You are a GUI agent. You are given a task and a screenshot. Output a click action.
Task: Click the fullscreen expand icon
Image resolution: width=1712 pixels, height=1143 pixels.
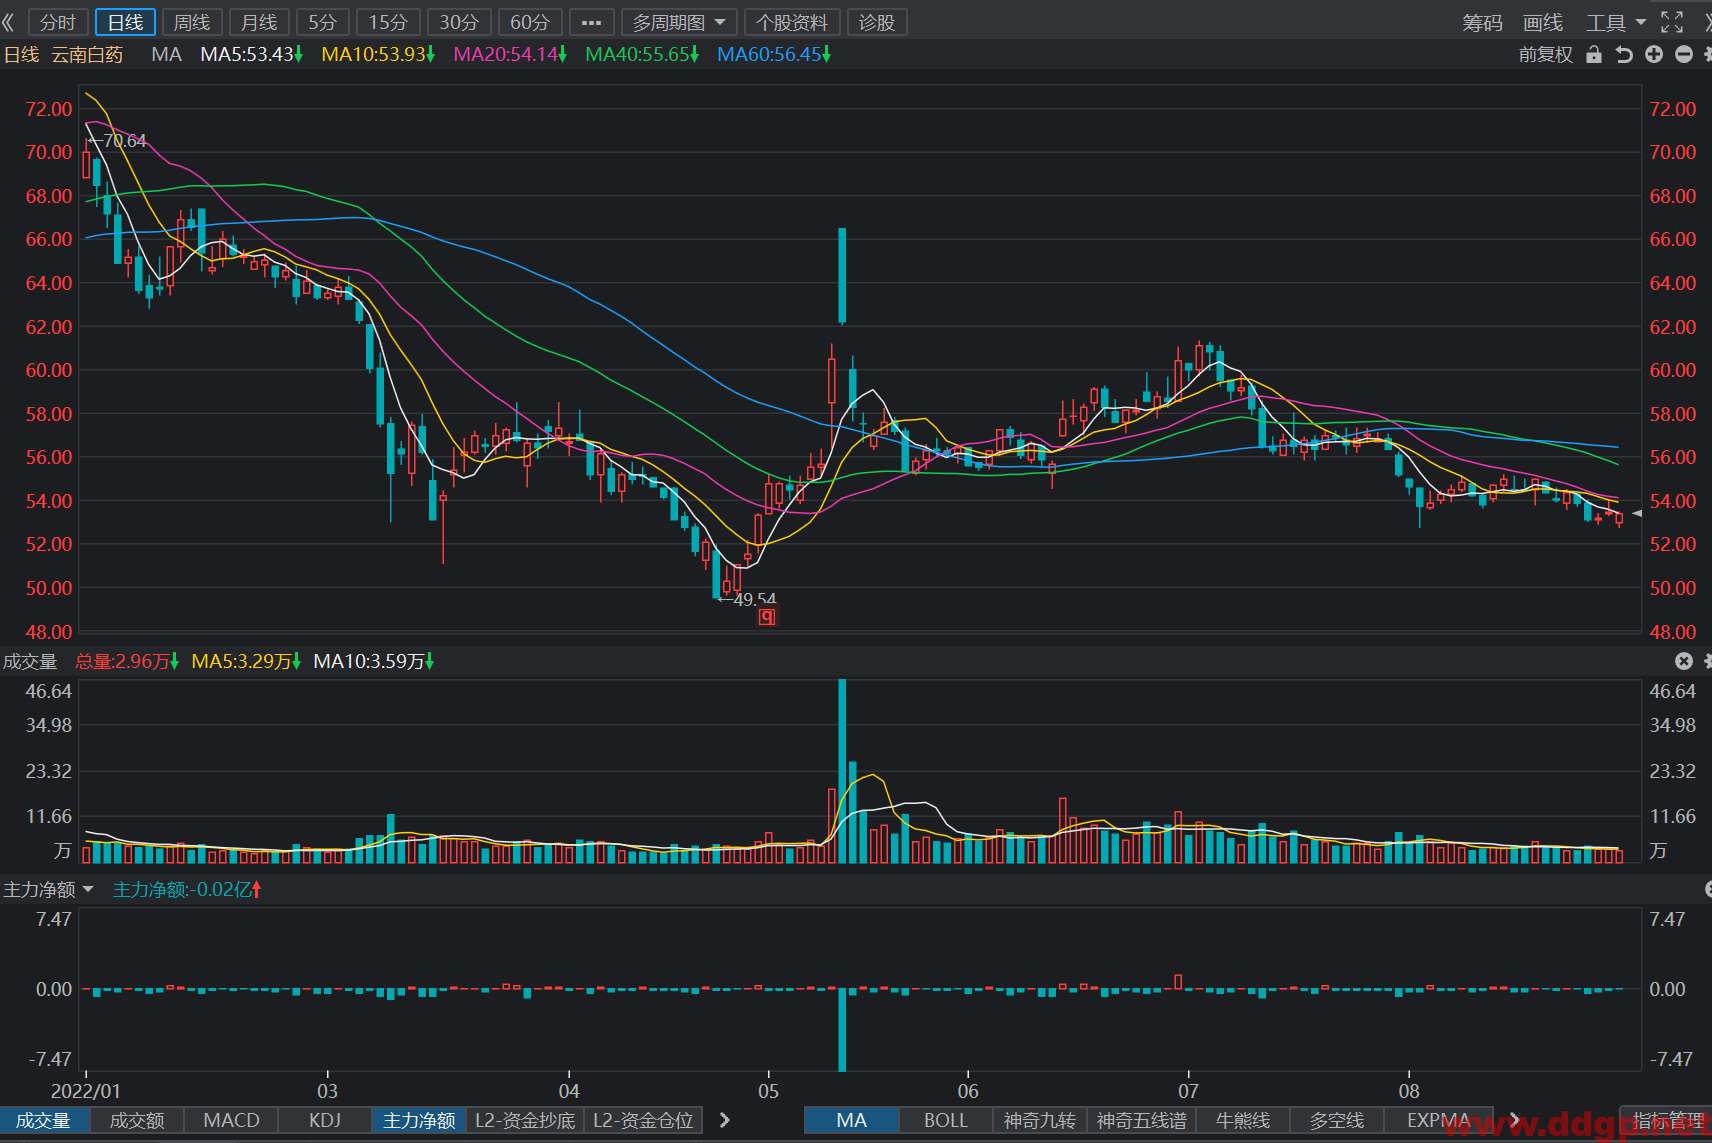[1672, 22]
